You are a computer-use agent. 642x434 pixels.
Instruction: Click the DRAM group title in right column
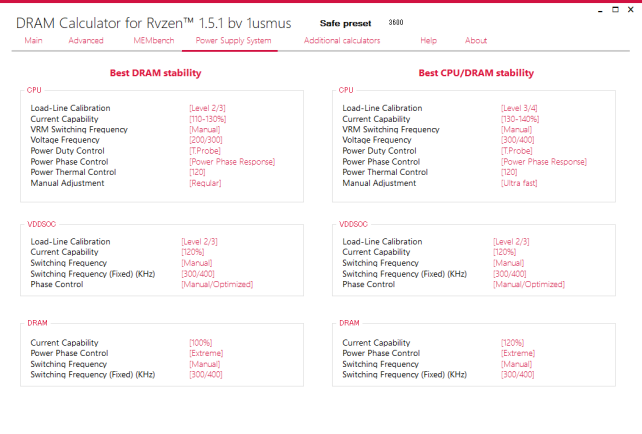point(349,323)
